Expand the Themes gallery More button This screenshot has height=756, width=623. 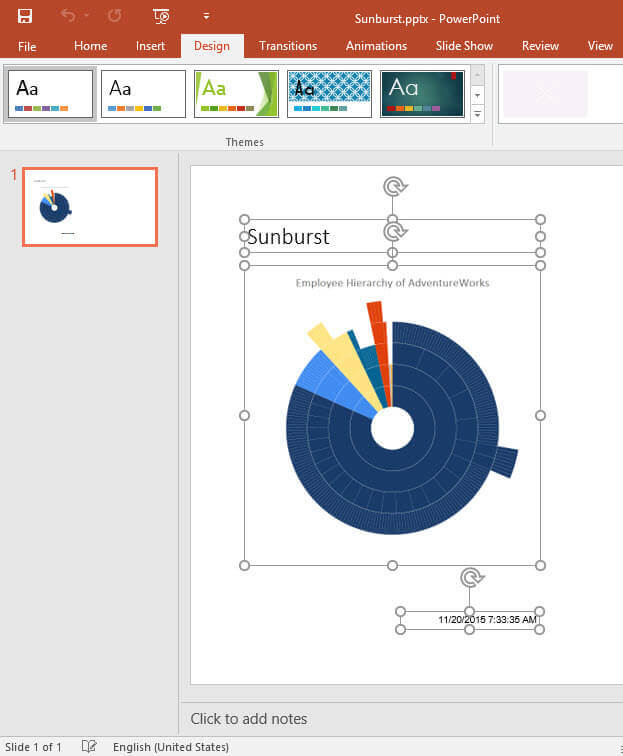point(477,114)
